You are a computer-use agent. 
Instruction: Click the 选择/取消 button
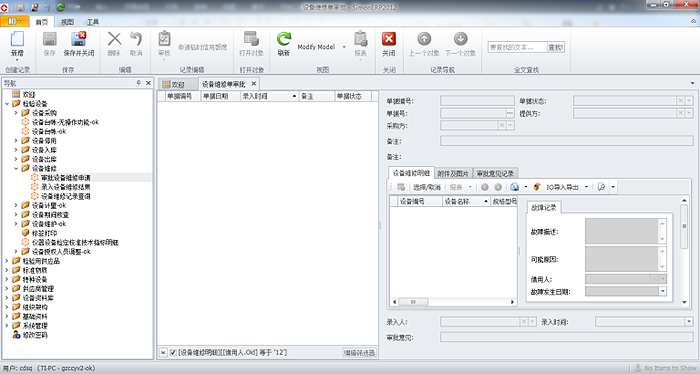427,187
